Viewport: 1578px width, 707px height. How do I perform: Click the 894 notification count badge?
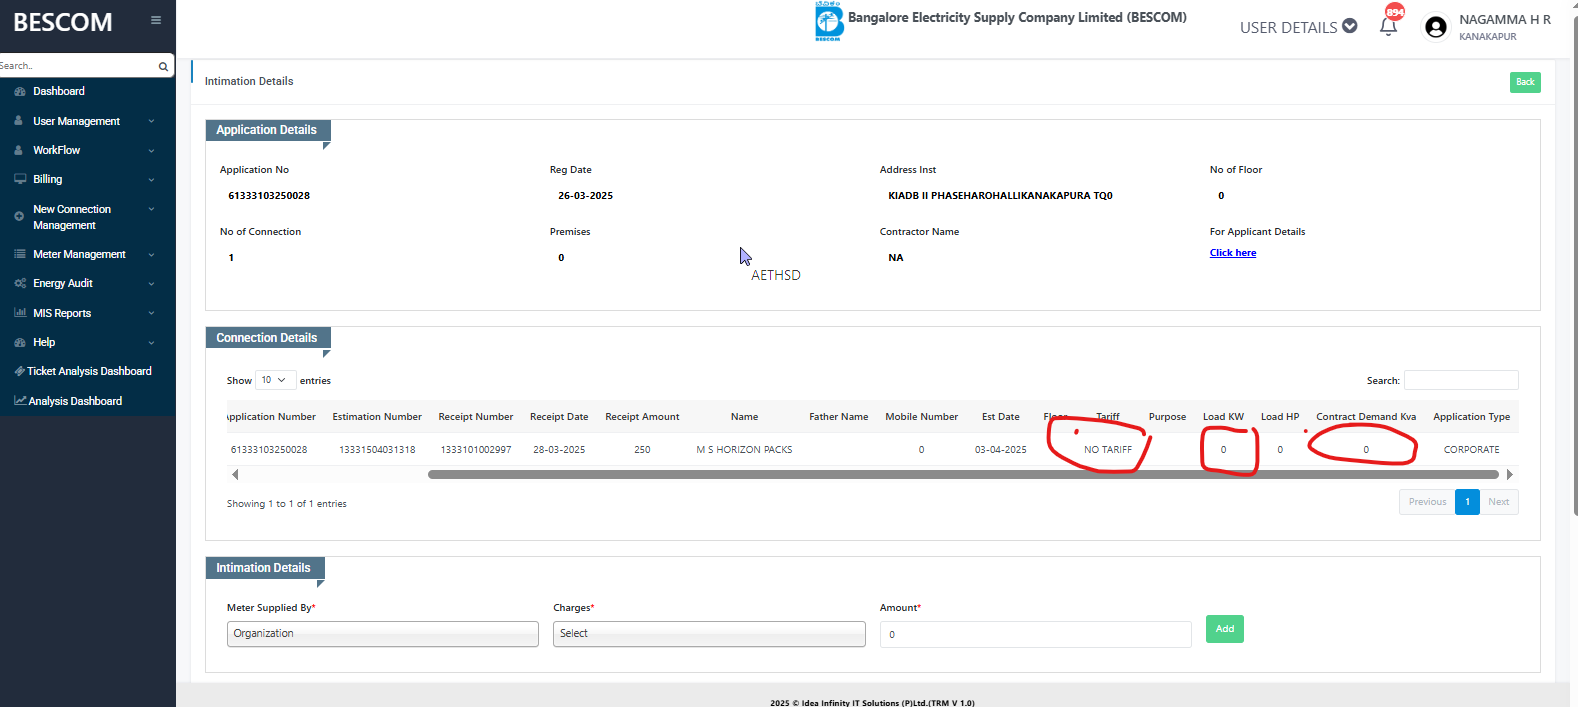[x=1395, y=12]
